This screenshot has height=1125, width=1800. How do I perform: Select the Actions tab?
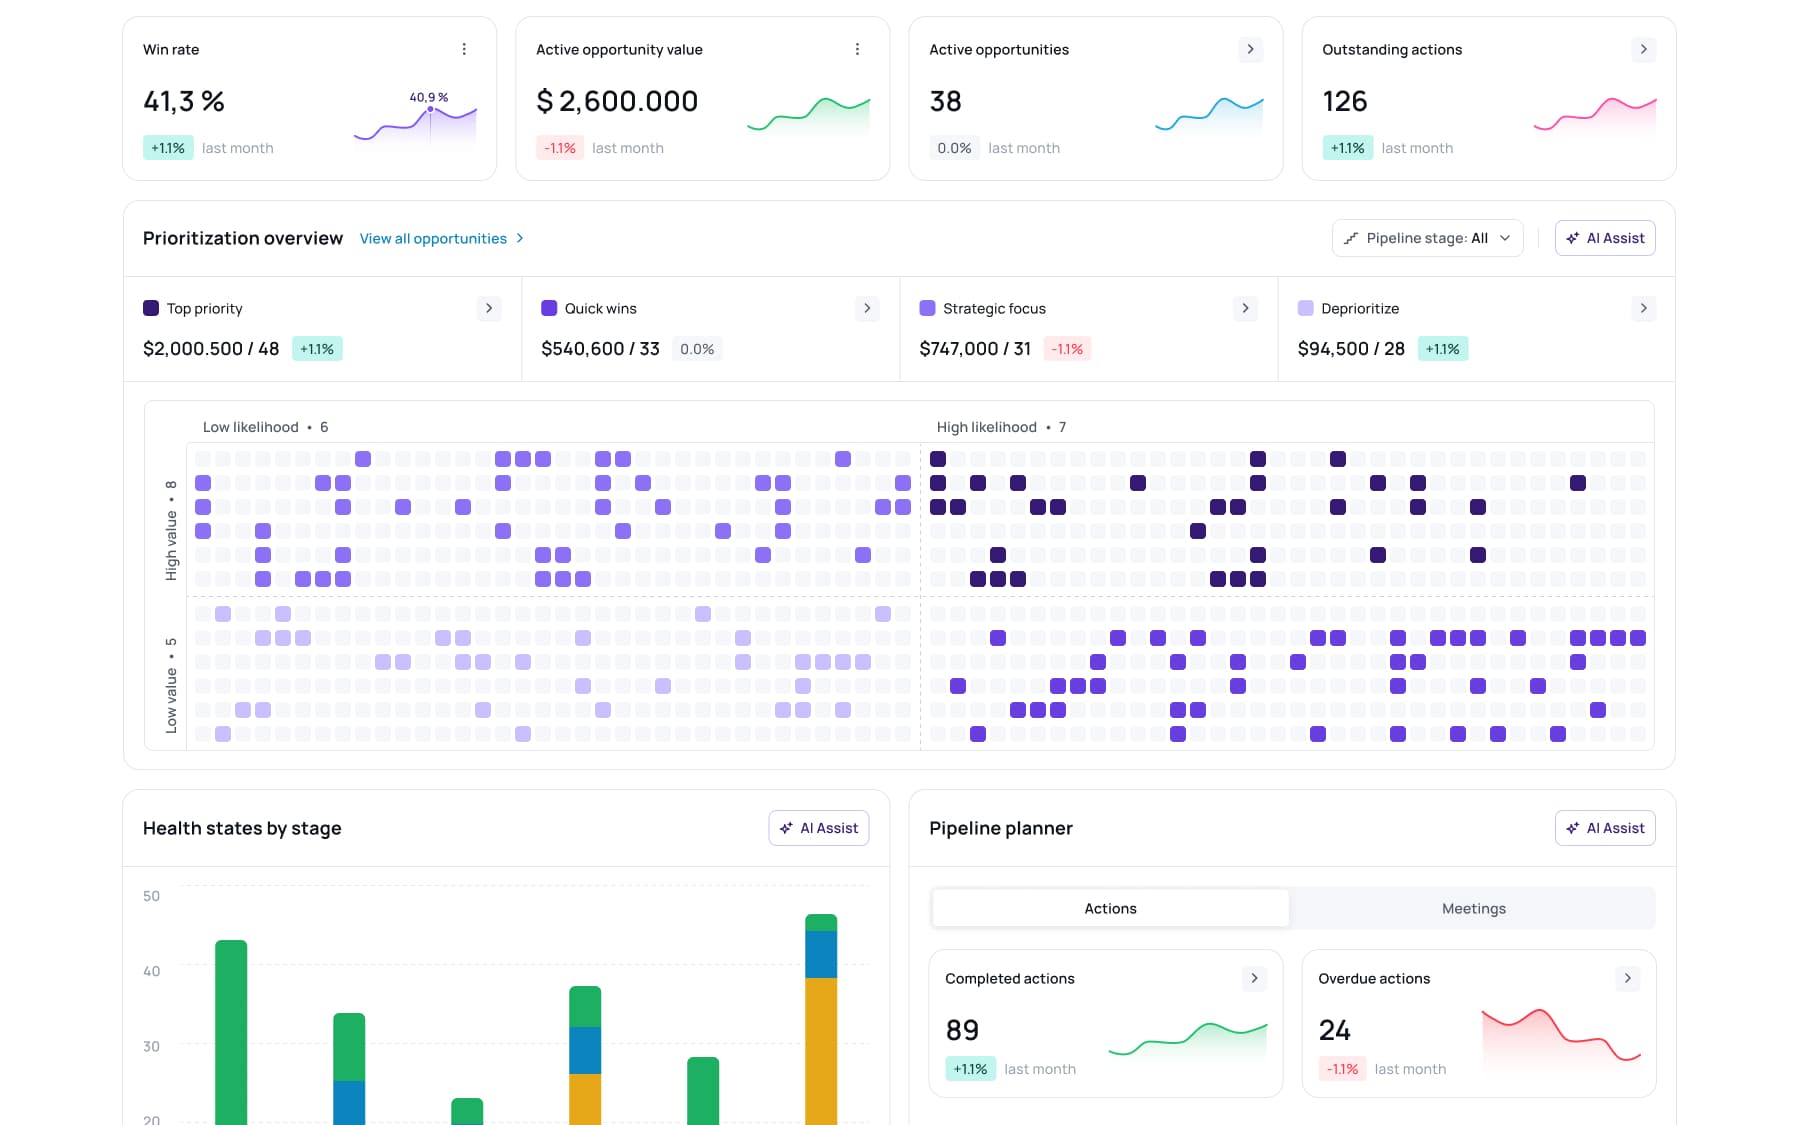[1110, 908]
